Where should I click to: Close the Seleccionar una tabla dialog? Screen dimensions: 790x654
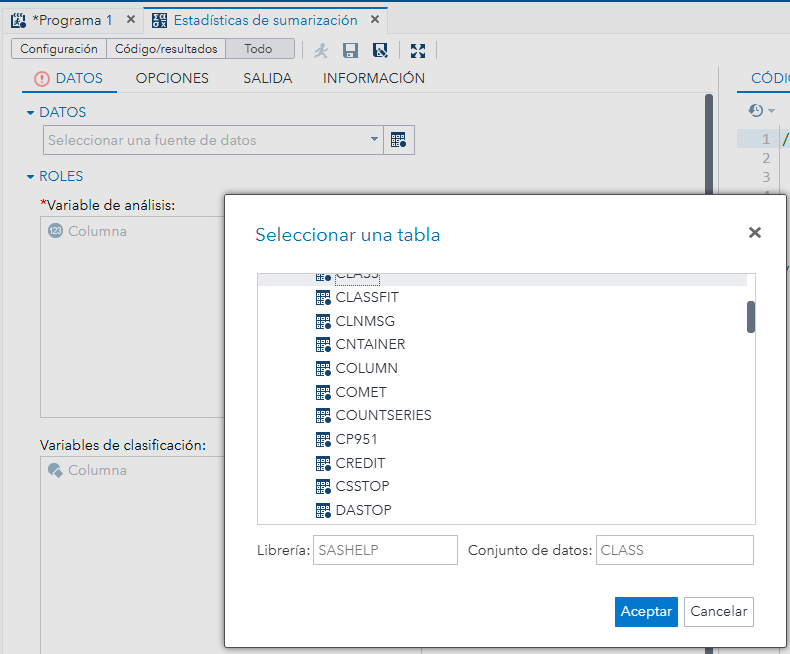(754, 233)
